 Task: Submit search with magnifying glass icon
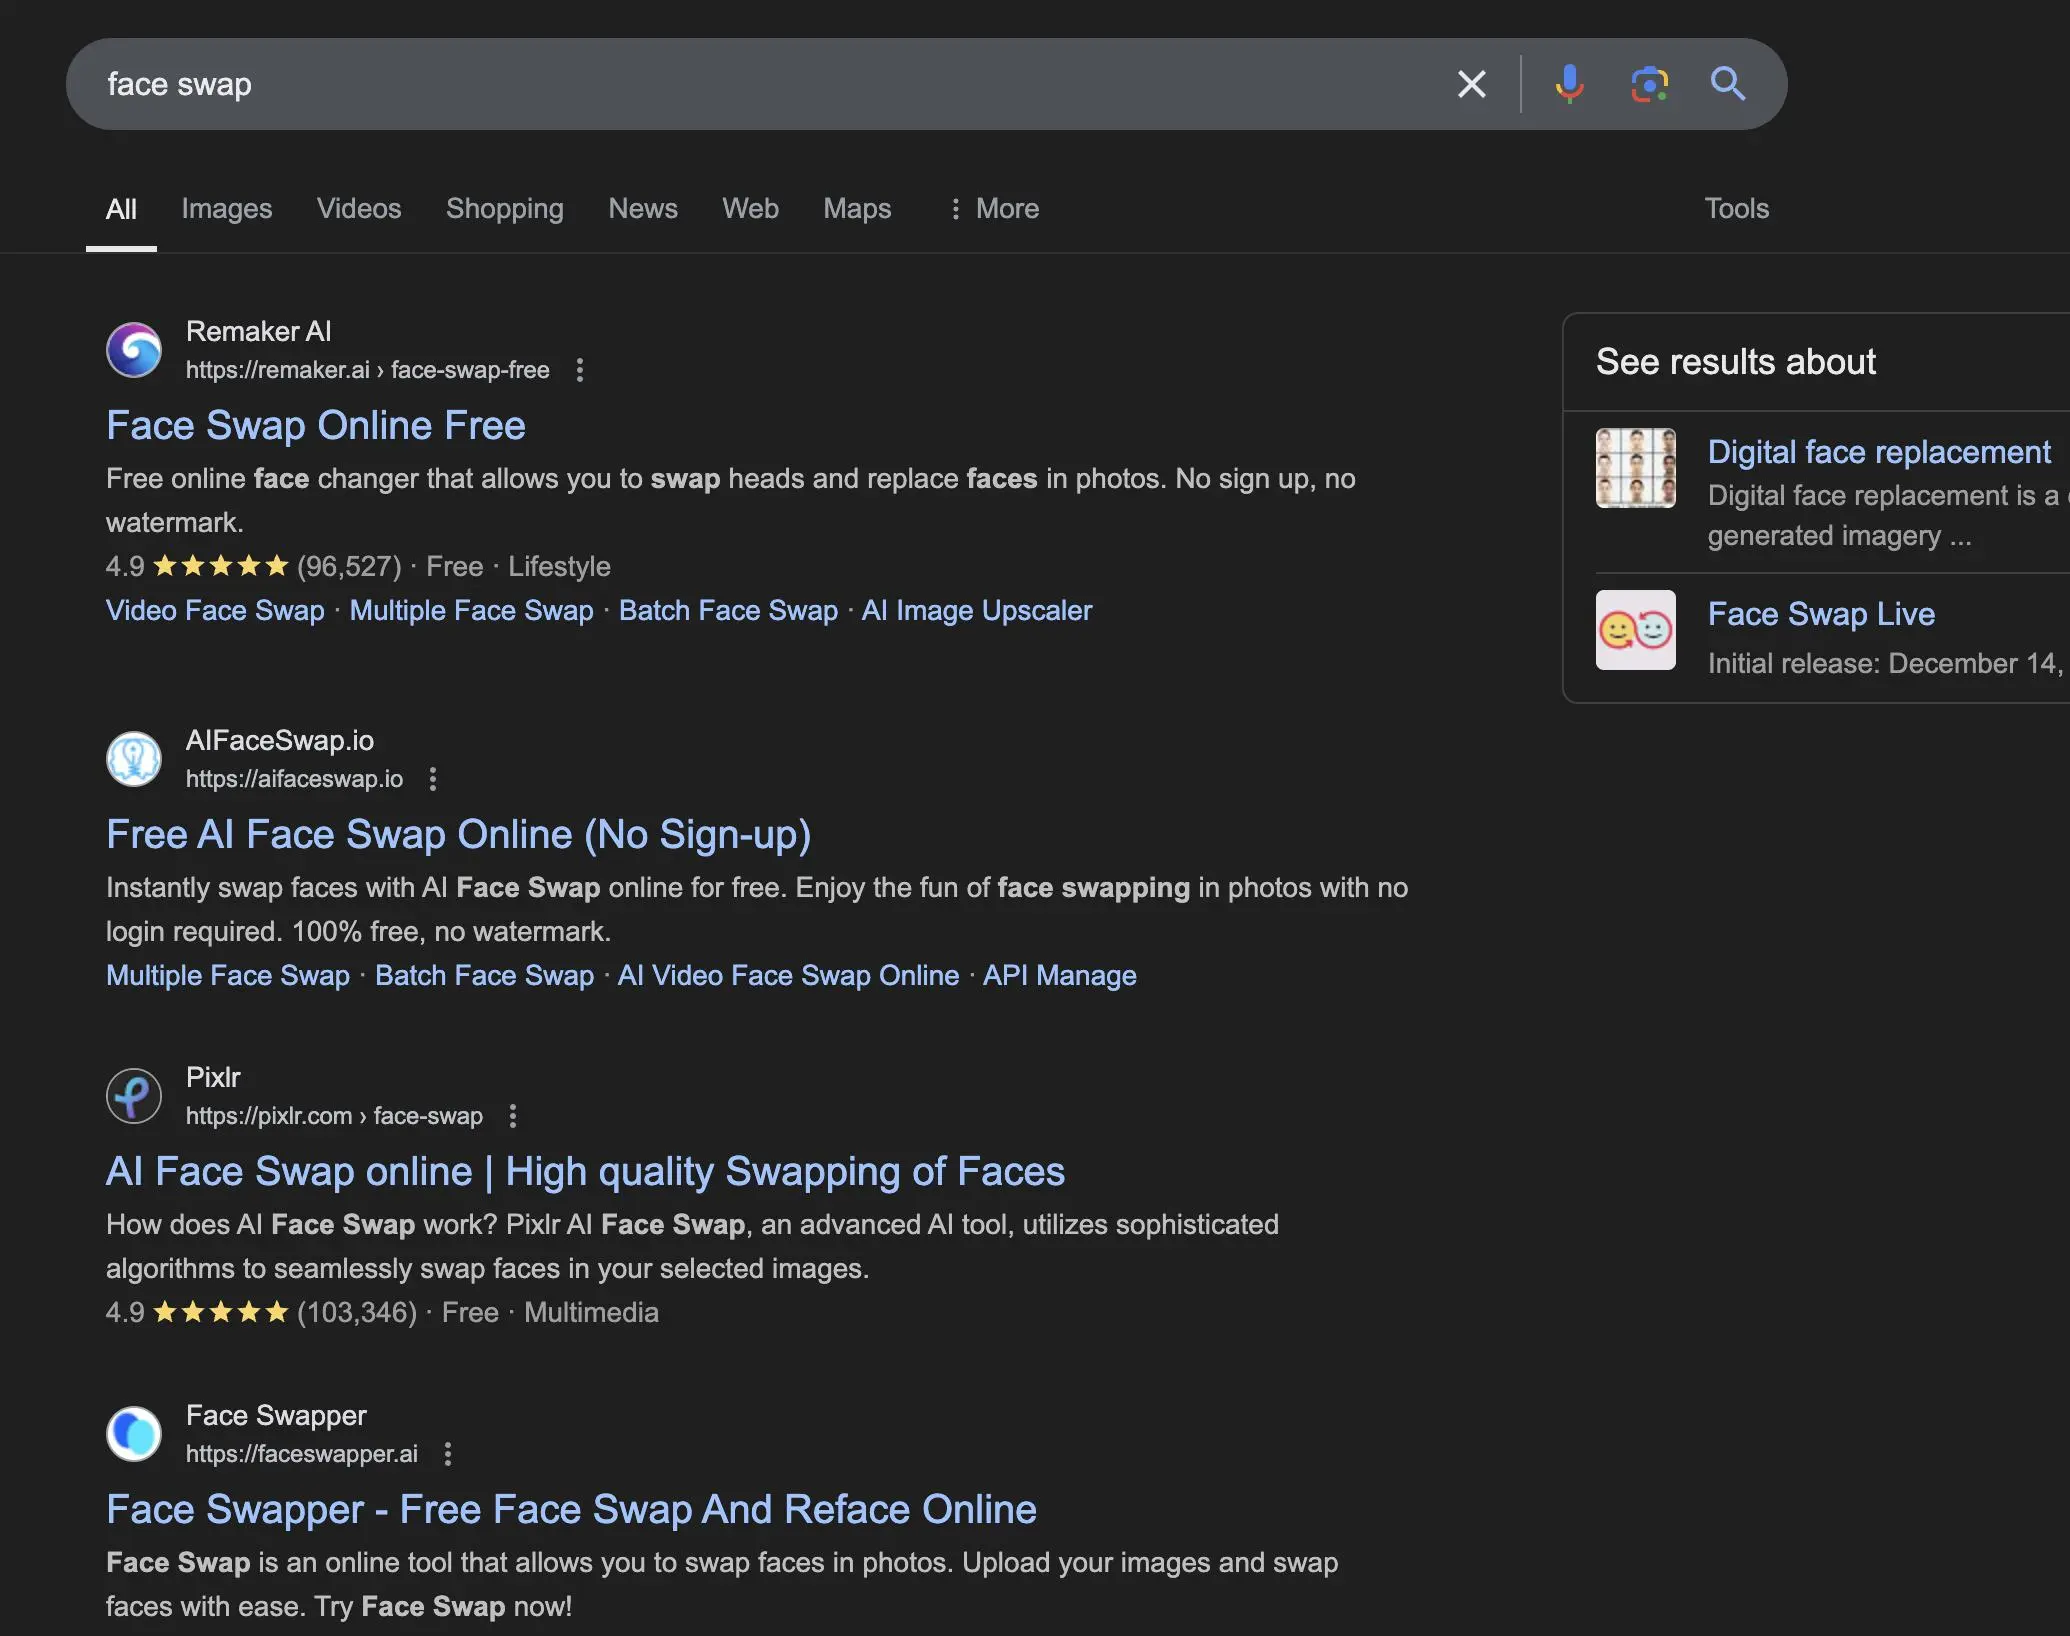(1728, 84)
